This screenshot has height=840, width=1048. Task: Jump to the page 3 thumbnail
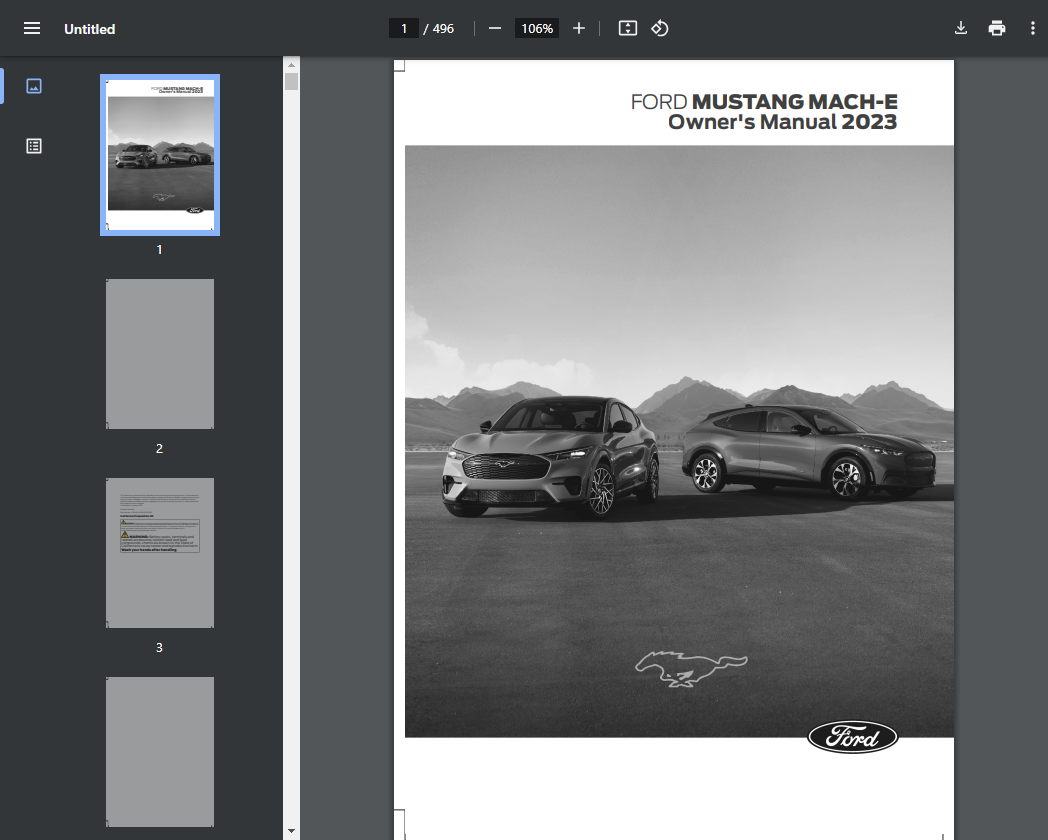[x=160, y=553]
